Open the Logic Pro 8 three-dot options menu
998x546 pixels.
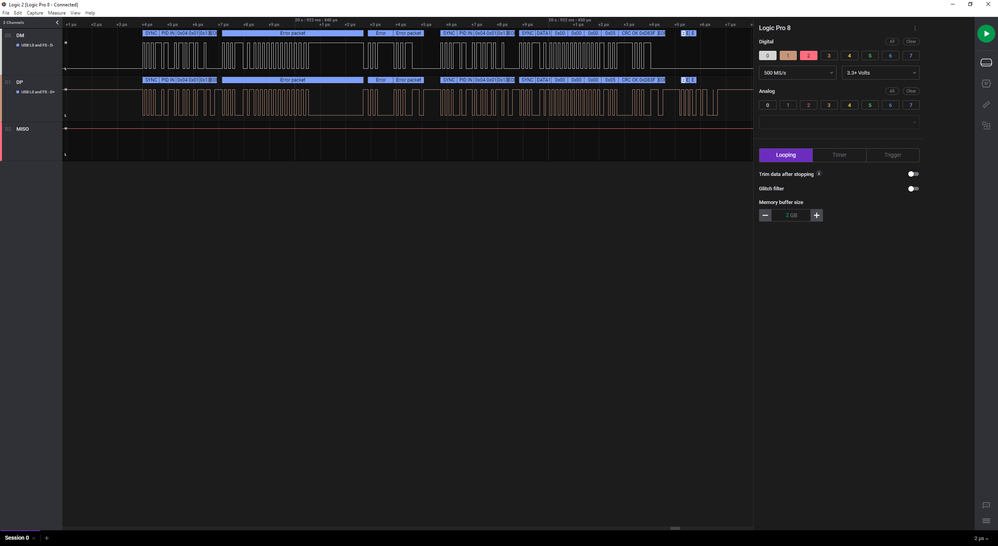915,28
